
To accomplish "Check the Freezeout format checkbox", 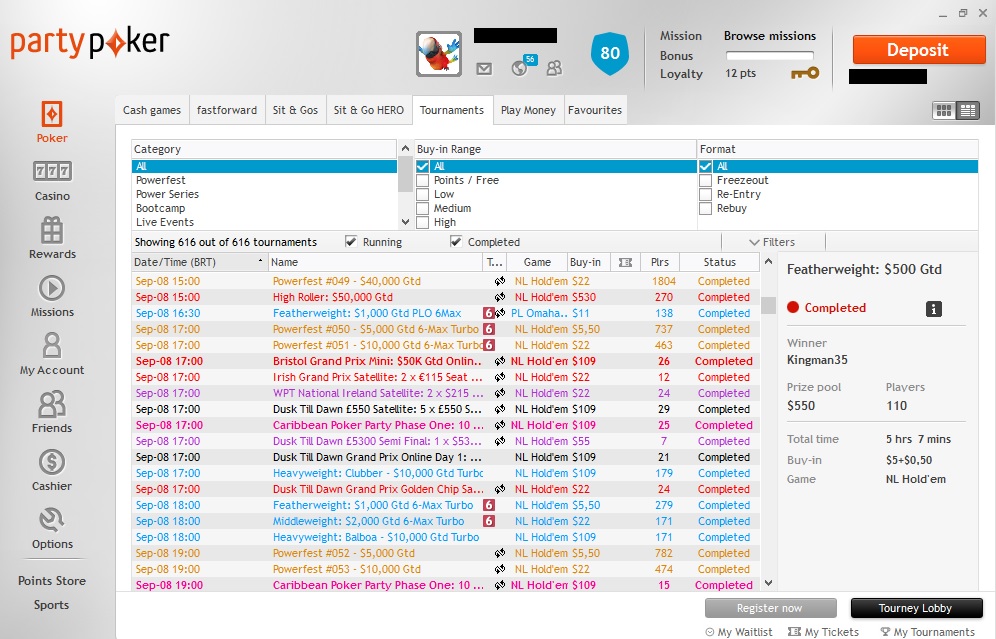I will 705,180.
